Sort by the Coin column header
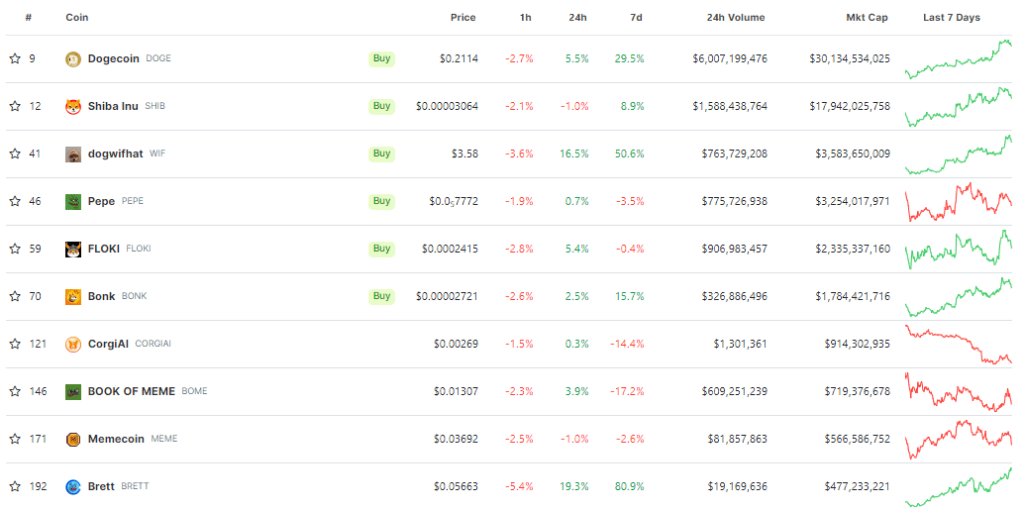Image resolution: width=1024 pixels, height=509 pixels. click(76, 18)
